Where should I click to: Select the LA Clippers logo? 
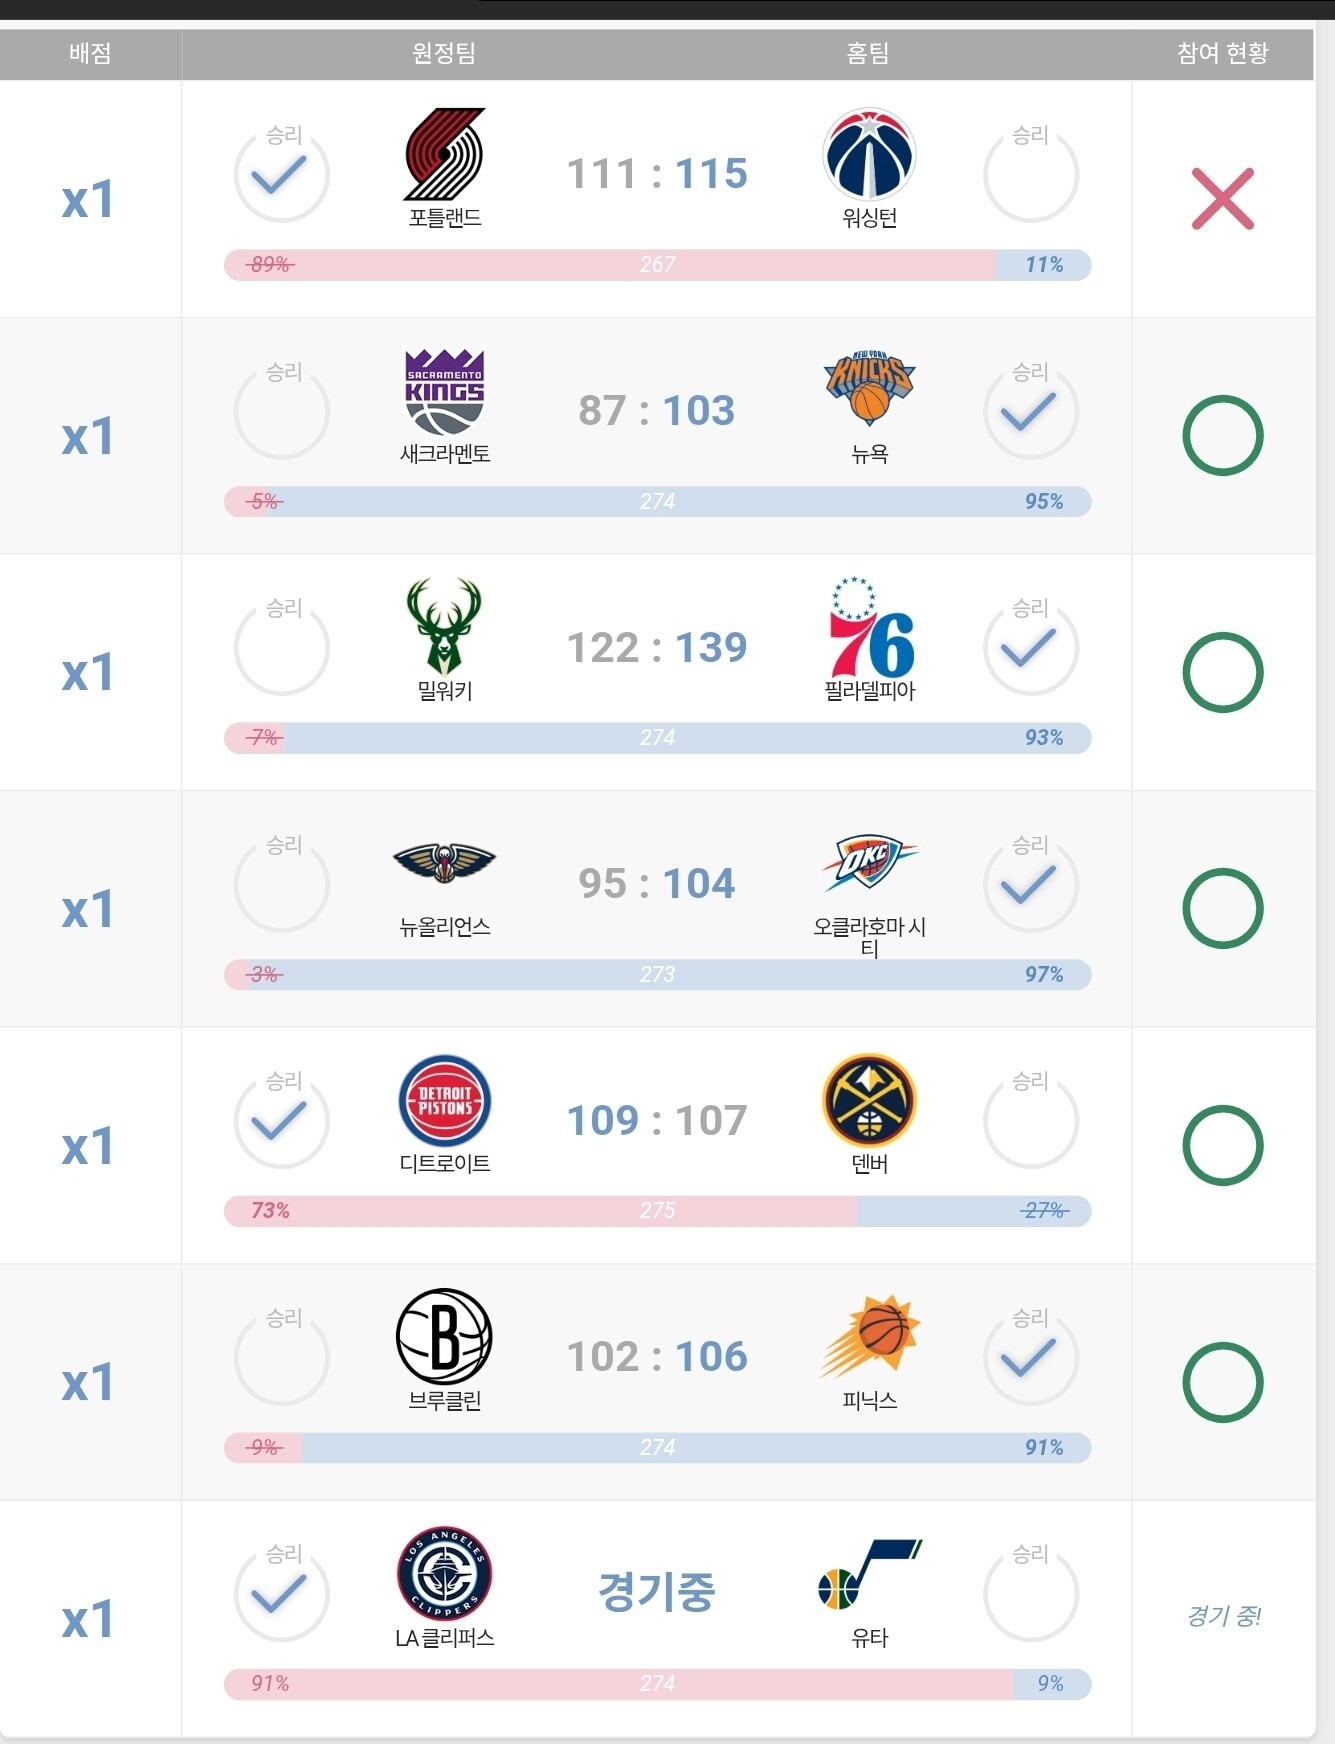(x=445, y=1573)
